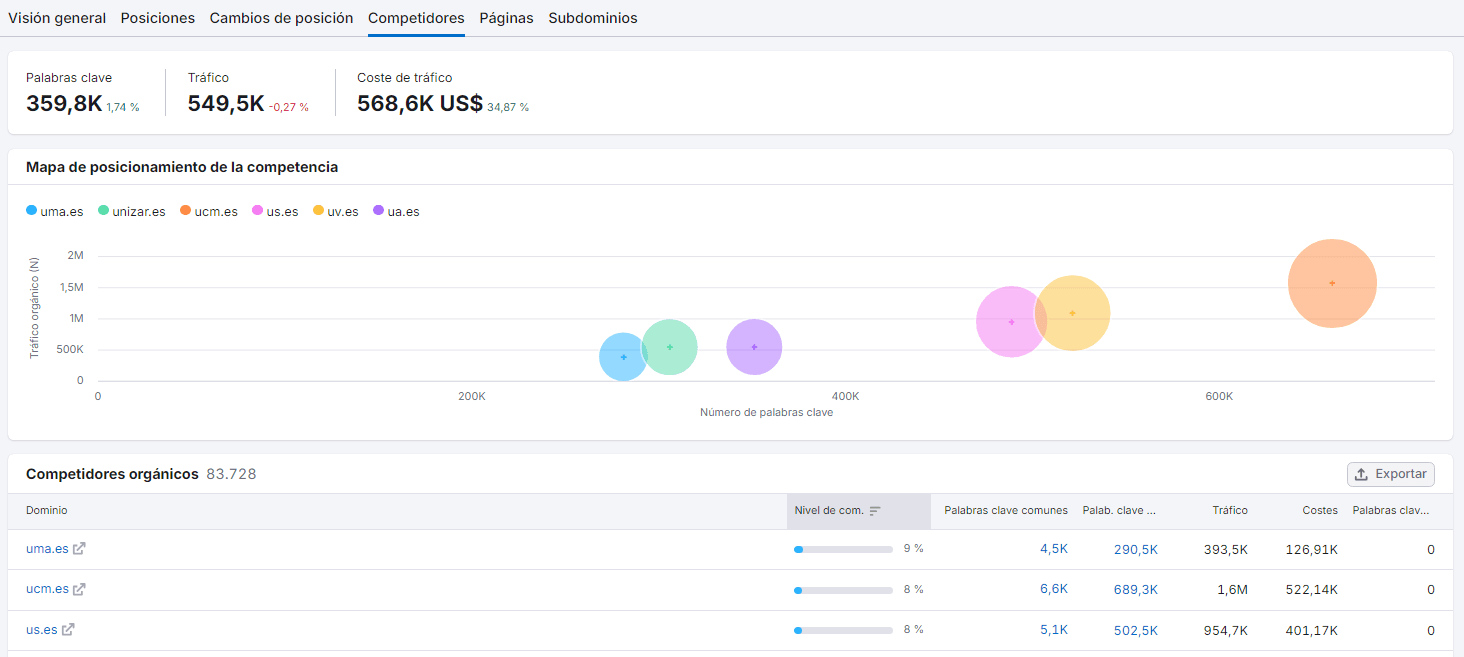The image size is (1464, 657).
Task: Sort by Palabras clave comunes column
Action: (1005, 511)
